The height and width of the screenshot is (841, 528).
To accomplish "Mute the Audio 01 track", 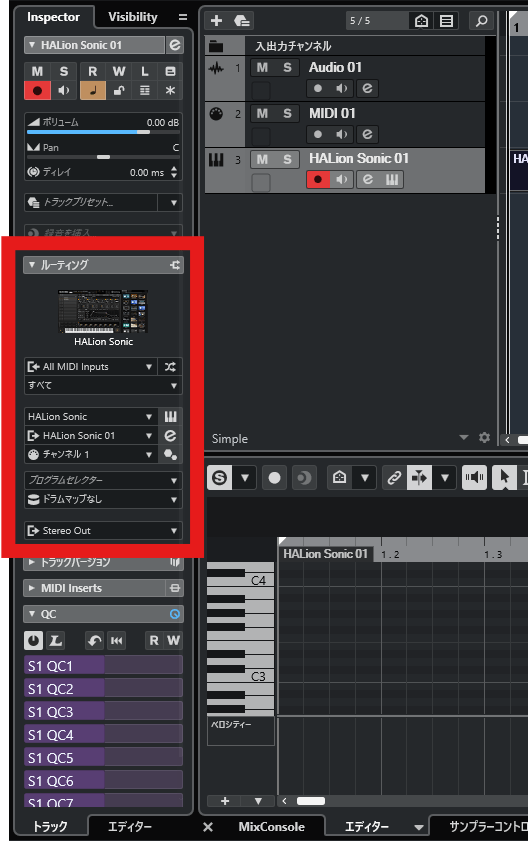I will click(x=262, y=68).
